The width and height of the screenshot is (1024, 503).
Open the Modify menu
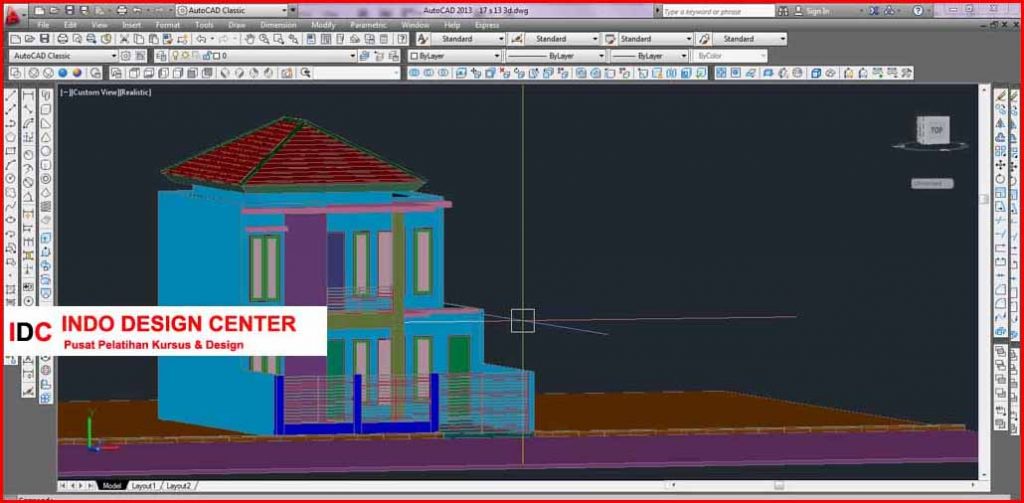point(323,25)
